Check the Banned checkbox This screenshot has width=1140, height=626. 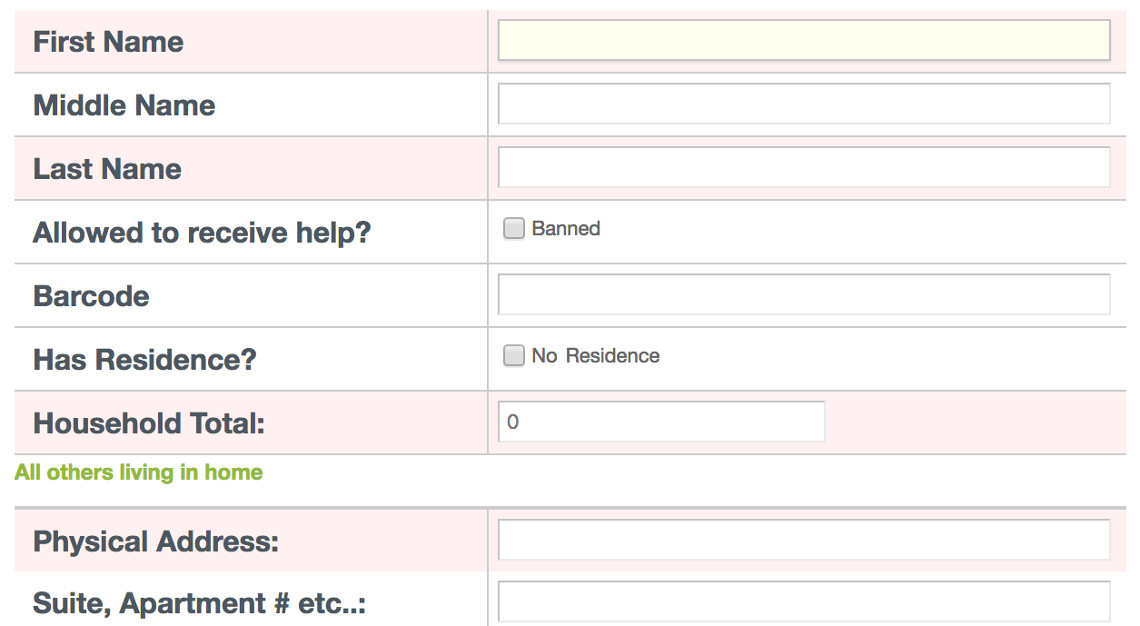click(513, 228)
